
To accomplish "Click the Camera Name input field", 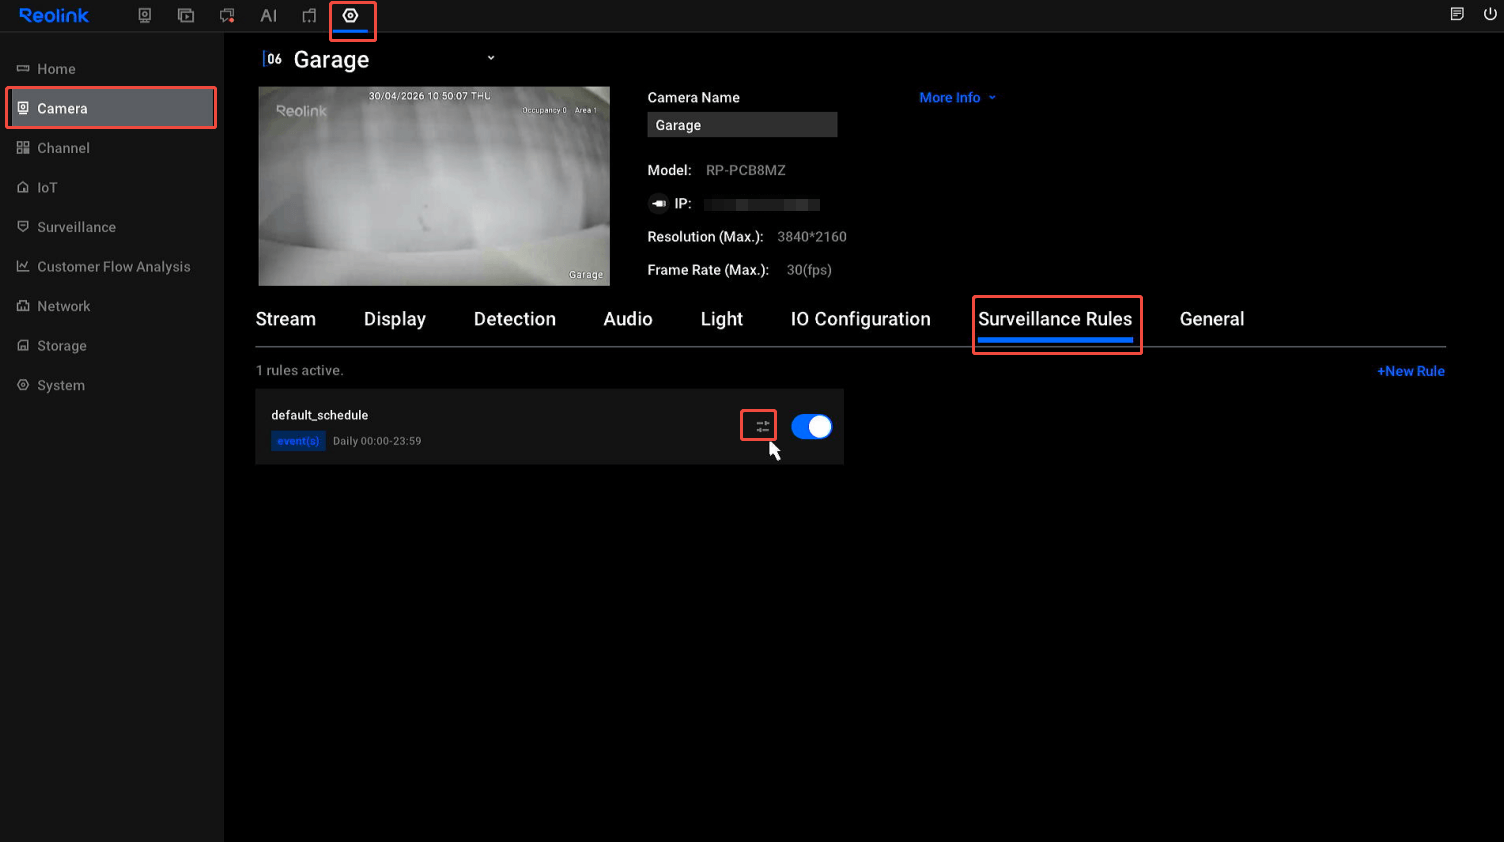I will tap(742, 125).
